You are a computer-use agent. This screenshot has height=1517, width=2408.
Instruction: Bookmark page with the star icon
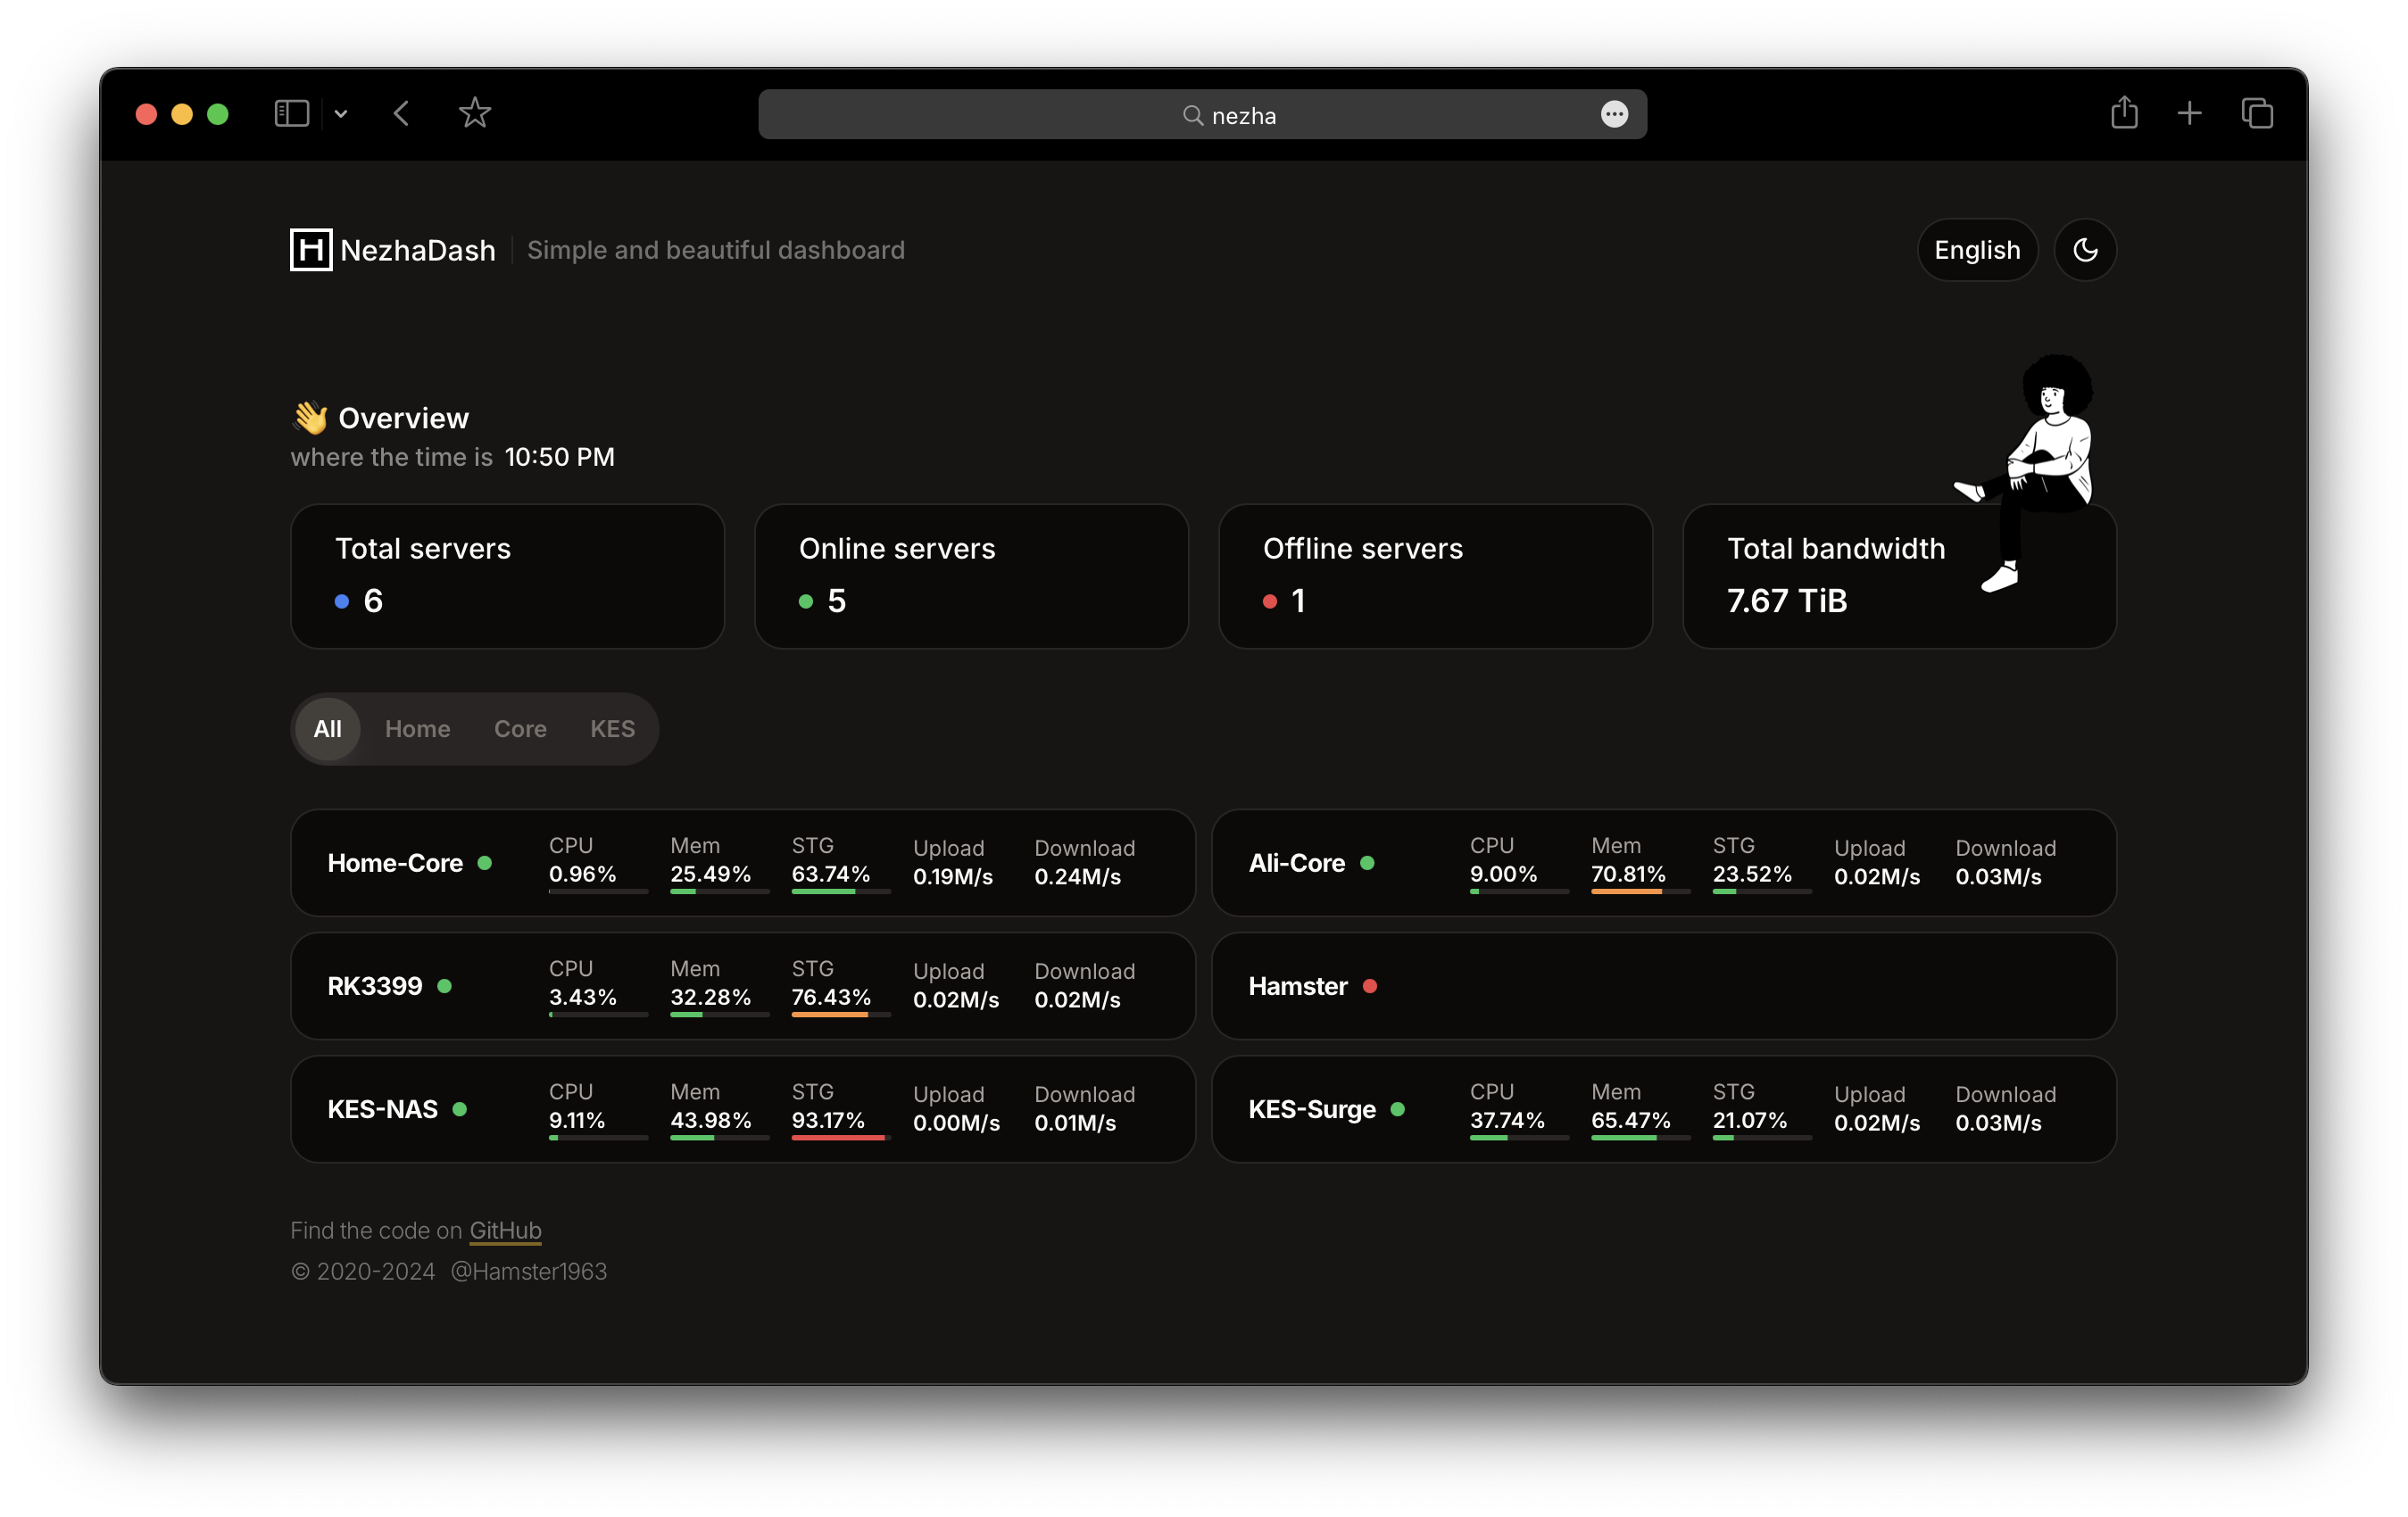475,113
